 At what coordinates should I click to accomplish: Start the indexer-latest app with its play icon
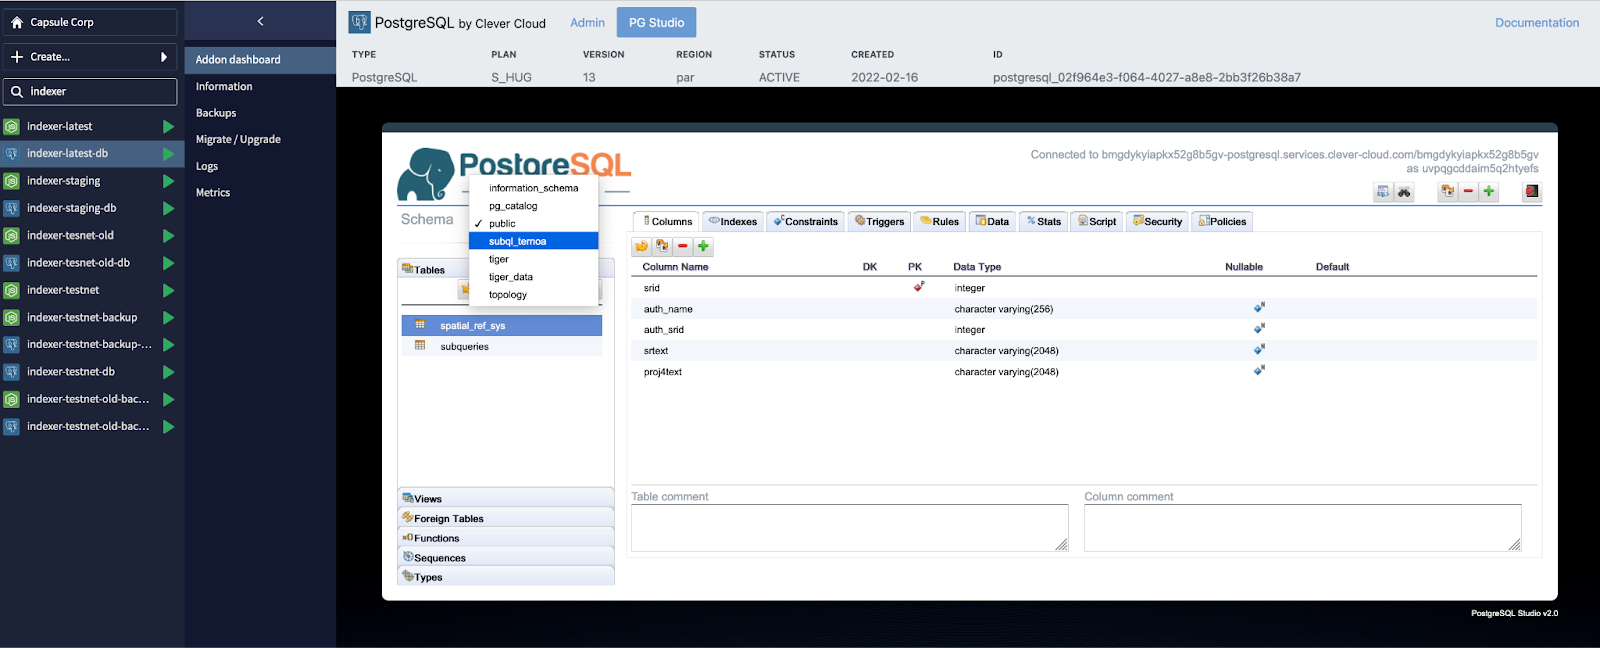coord(168,127)
